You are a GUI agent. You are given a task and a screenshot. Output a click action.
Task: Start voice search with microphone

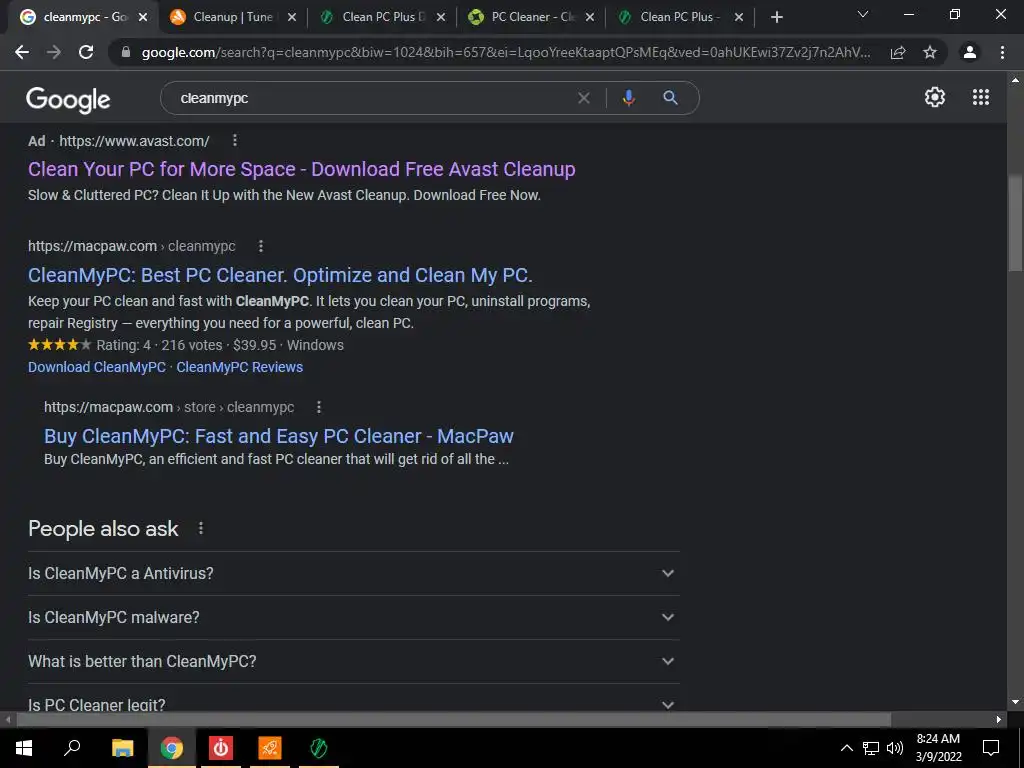[629, 98]
